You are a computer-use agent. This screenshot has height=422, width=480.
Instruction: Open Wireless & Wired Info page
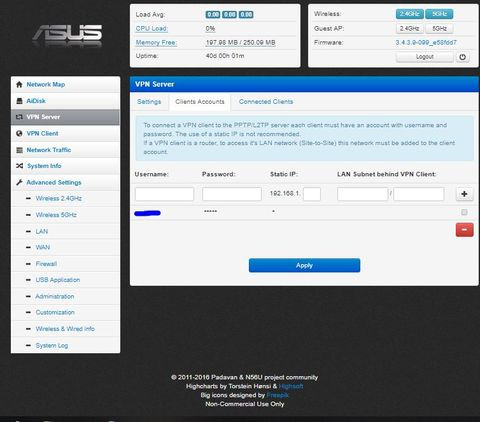pos(65,329)
